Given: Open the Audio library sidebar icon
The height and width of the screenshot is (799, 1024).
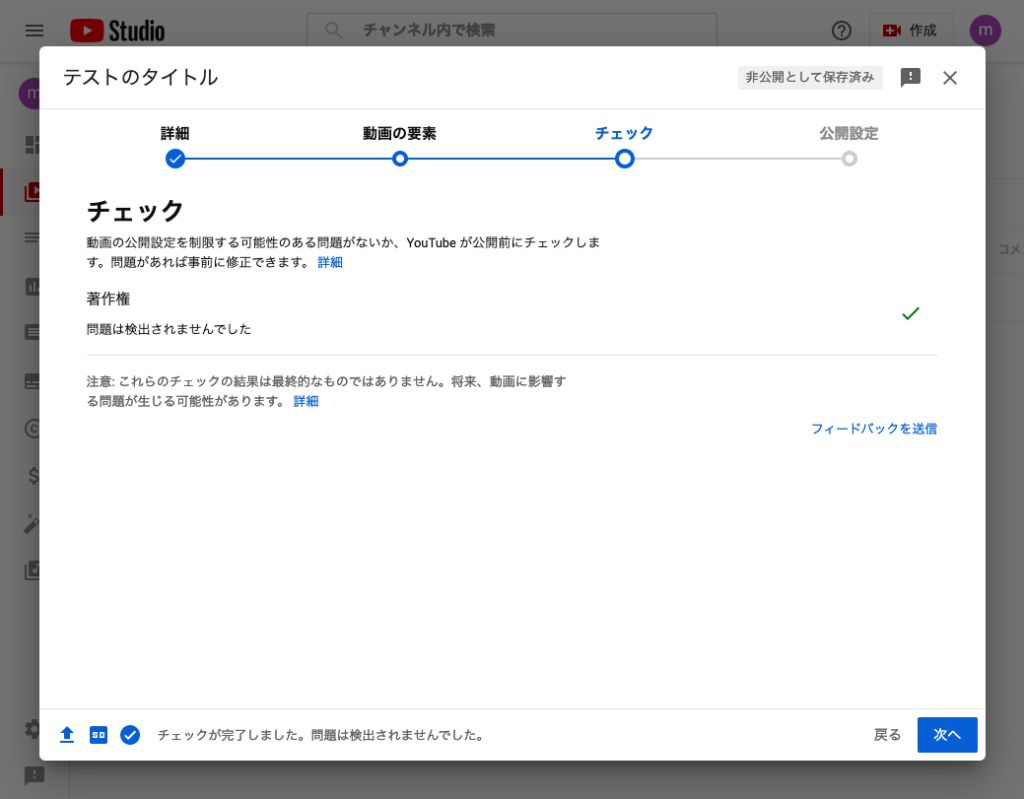Looking at the screenshot, I should tap(34, 570).
